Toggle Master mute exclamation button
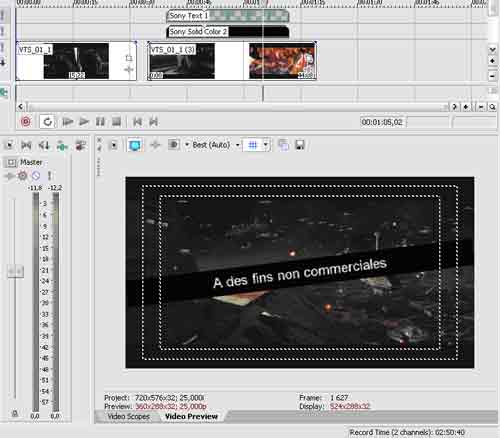The width and height of the screenshot is (500, 438). click(x=49, y=175)
